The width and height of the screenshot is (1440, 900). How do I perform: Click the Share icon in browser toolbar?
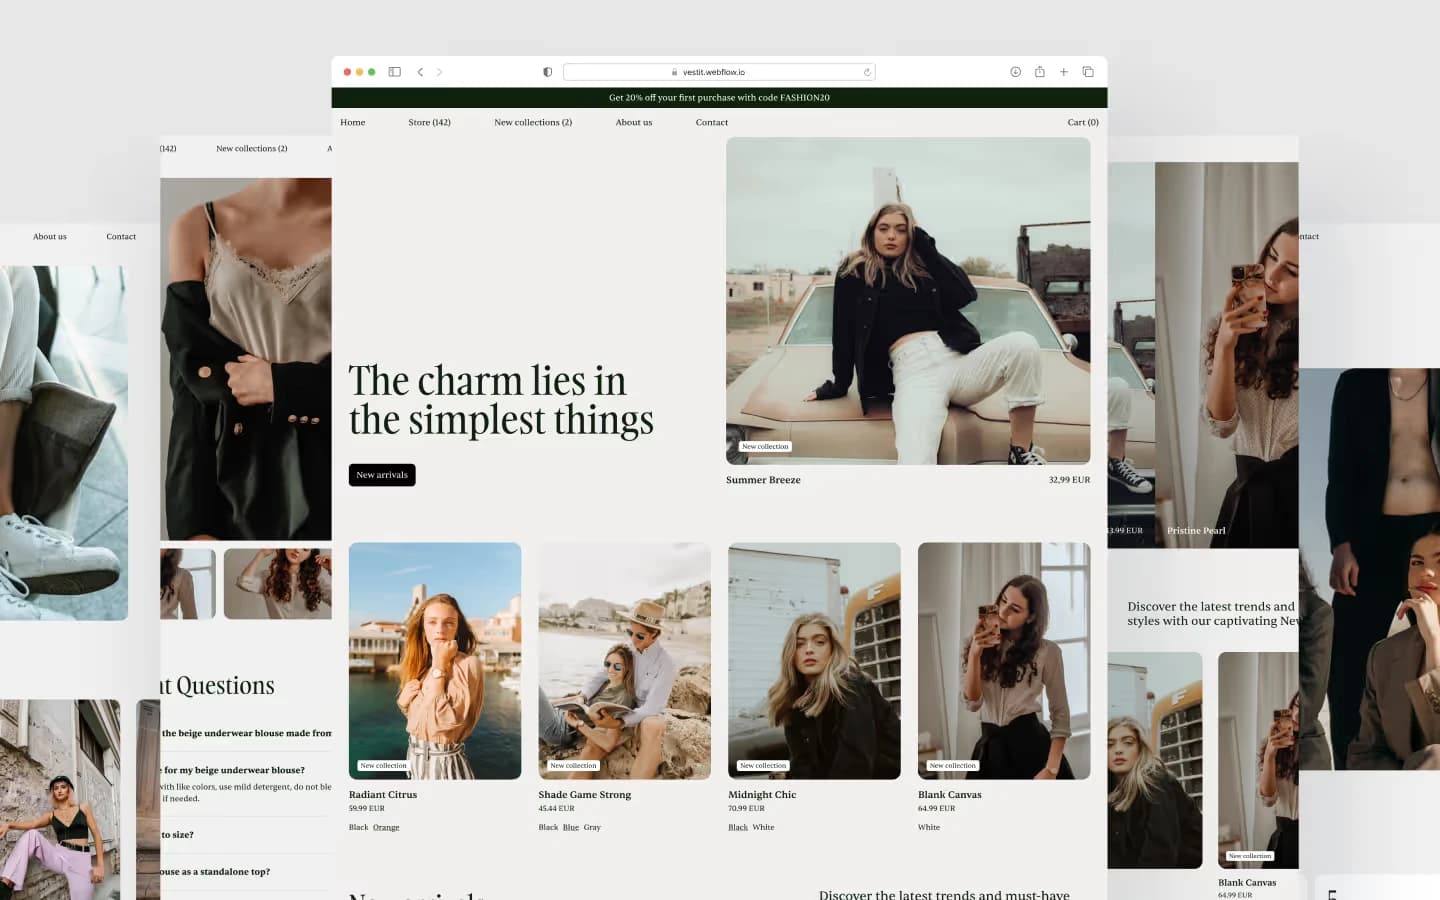pos(1040,72)
